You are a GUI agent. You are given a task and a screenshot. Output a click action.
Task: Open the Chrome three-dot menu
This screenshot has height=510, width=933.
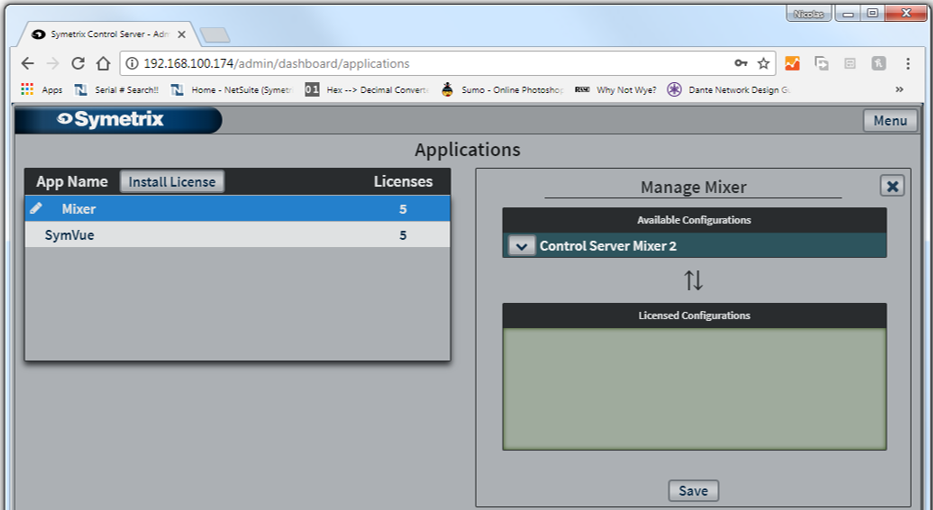point(908,63)
